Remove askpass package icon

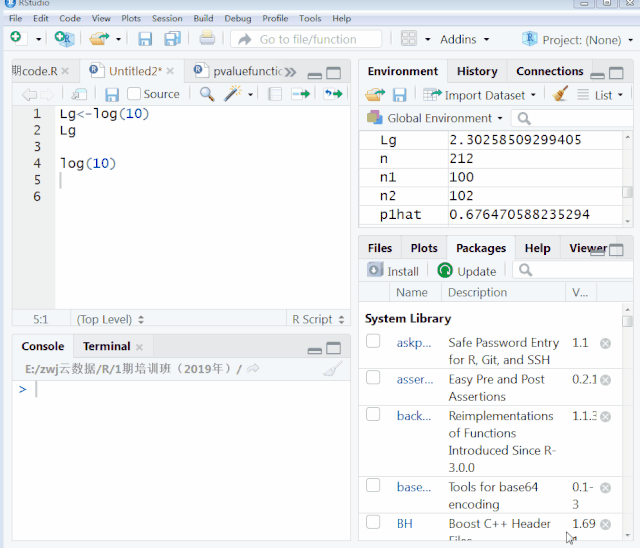click(x=605, y=344)
